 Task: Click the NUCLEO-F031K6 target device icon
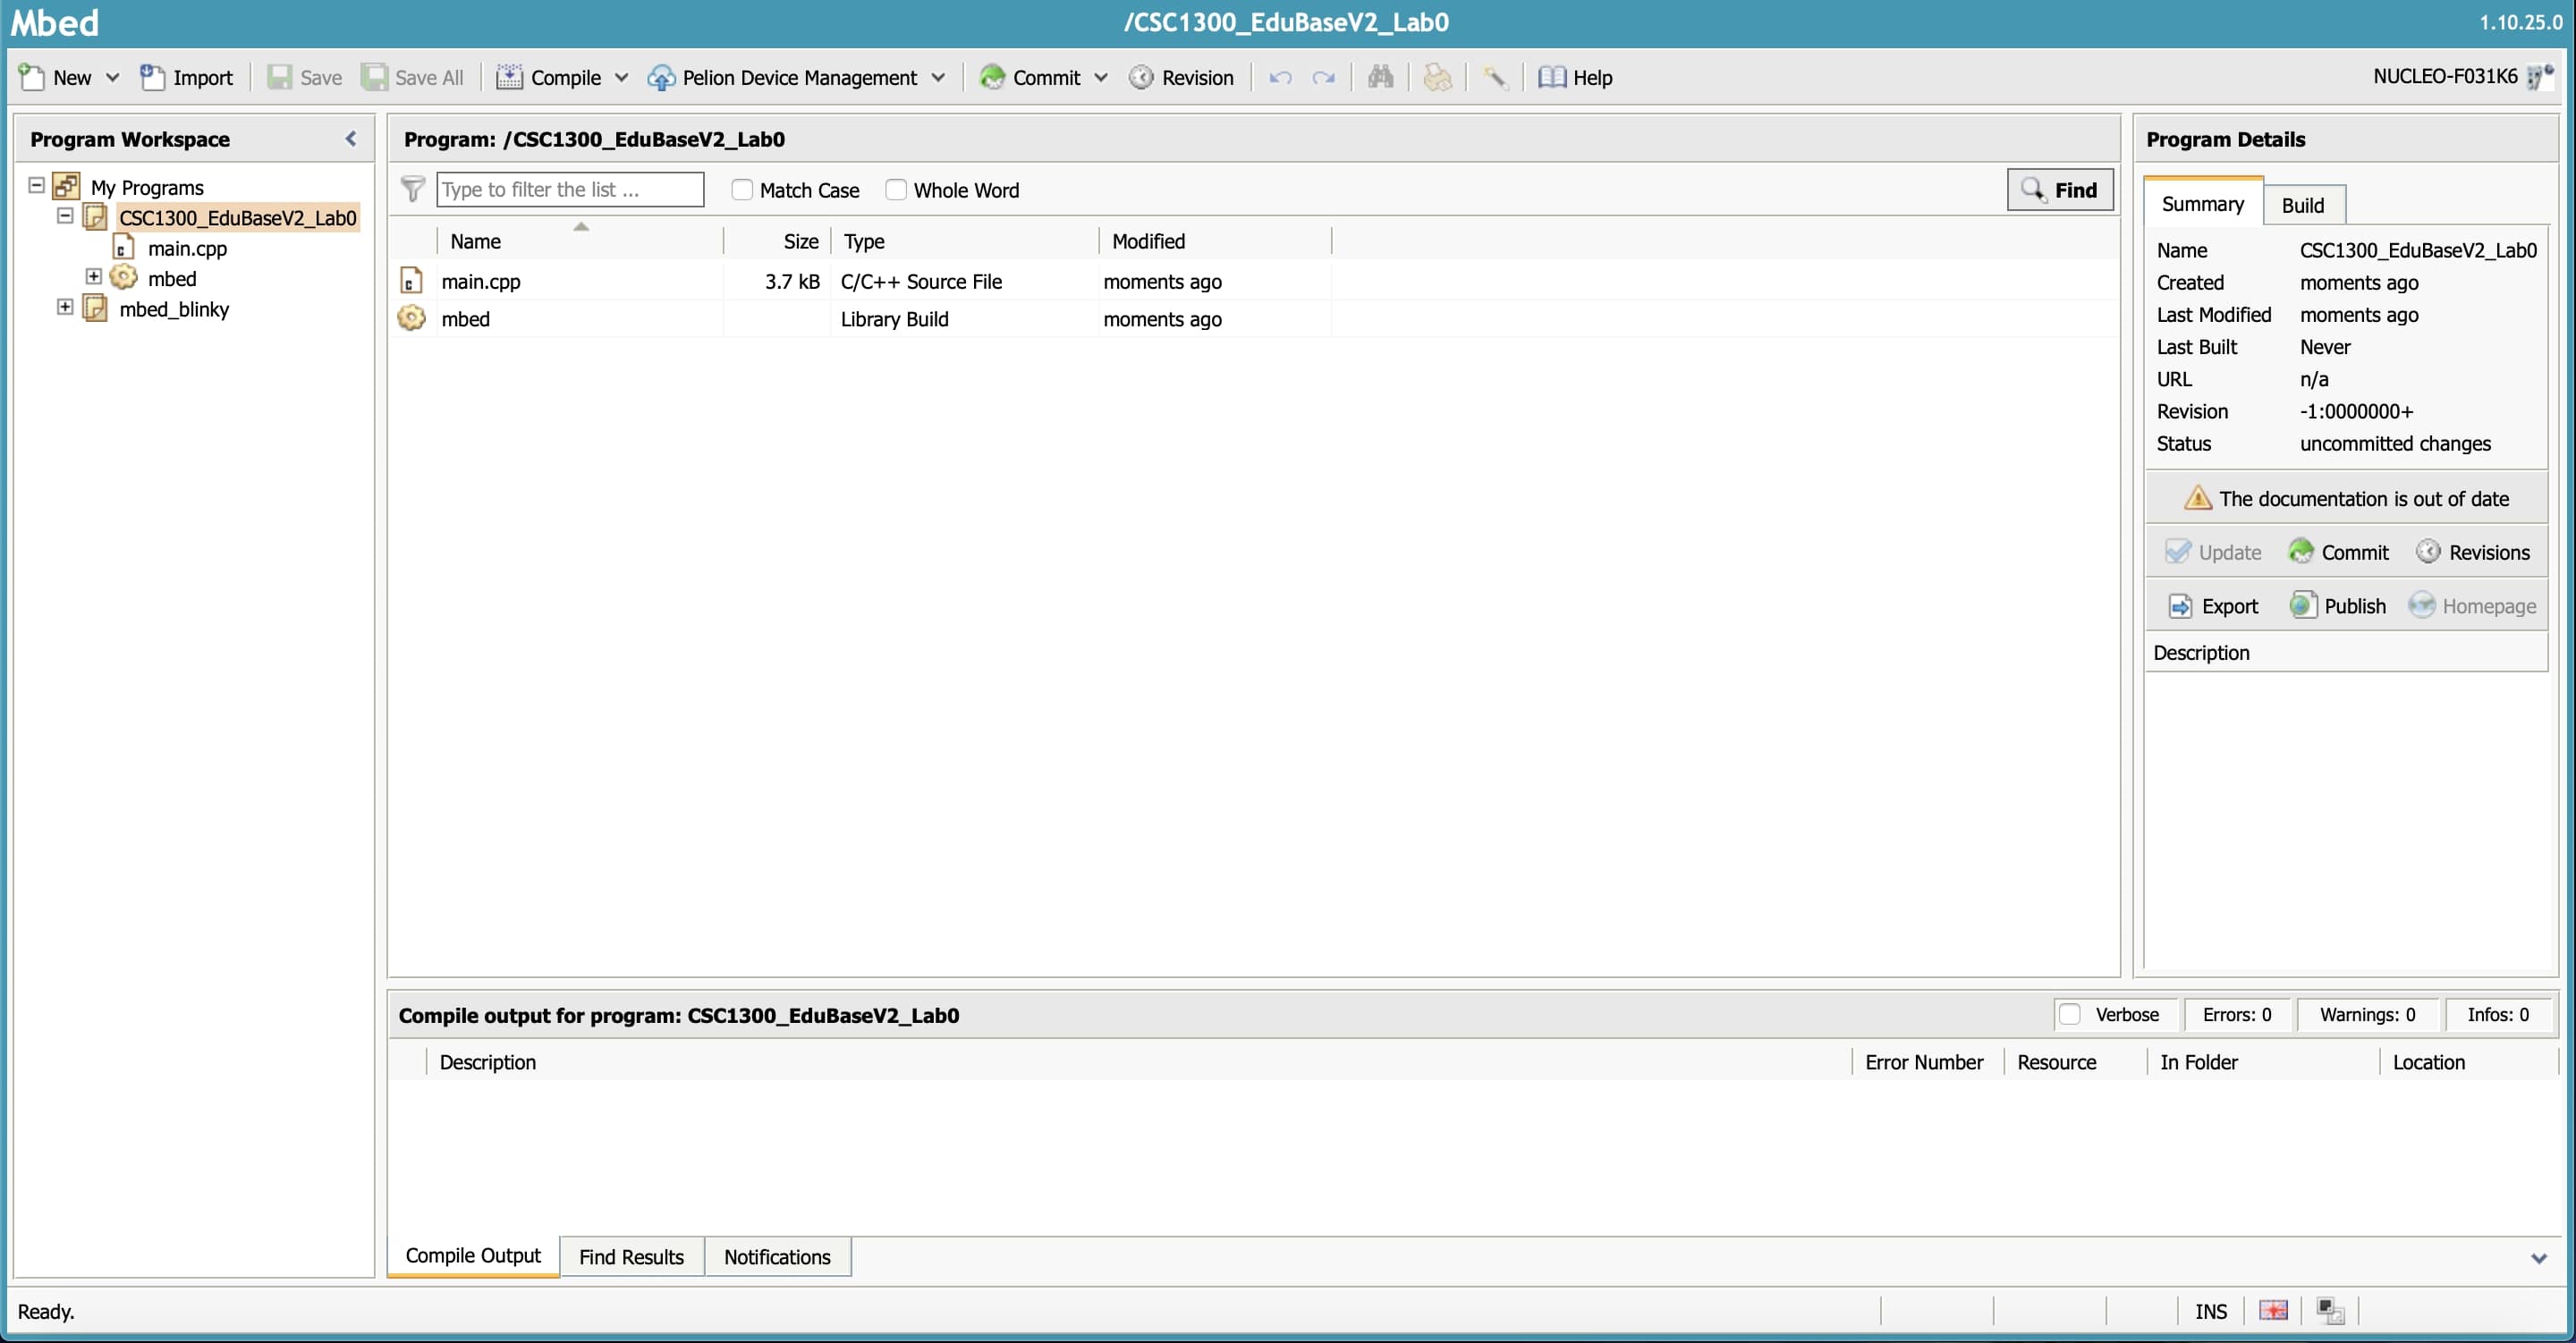click(x=2539, y=77)
